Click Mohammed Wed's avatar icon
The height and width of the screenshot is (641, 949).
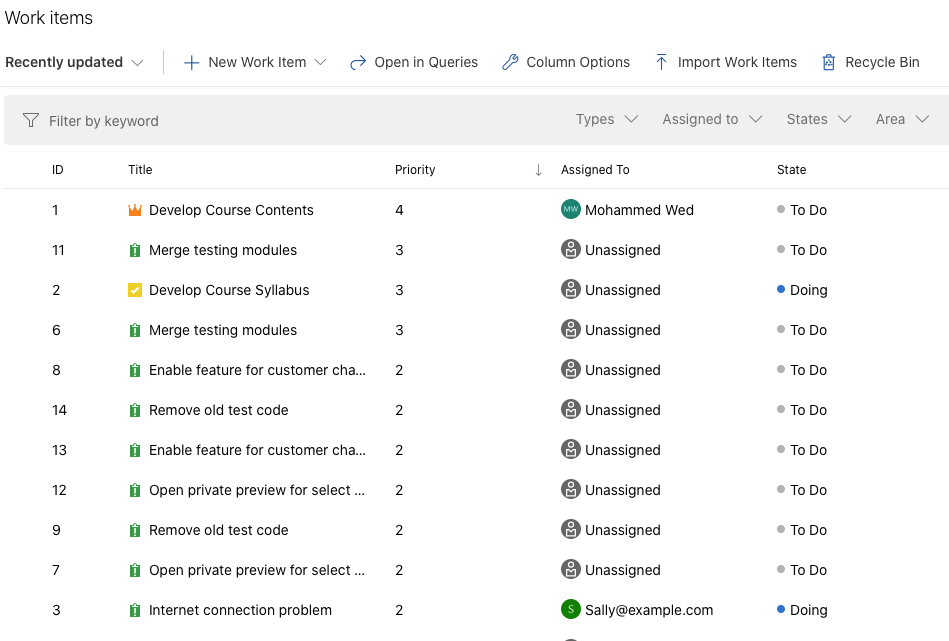tap(570, 209)
